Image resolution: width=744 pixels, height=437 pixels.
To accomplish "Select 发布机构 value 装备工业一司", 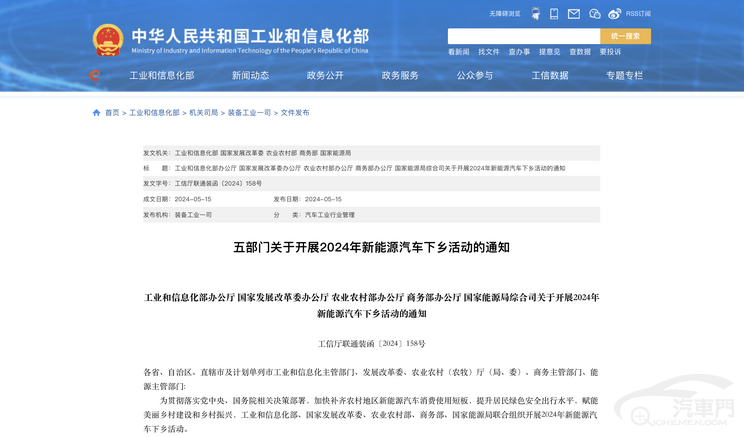I will (x=193, y=215).
